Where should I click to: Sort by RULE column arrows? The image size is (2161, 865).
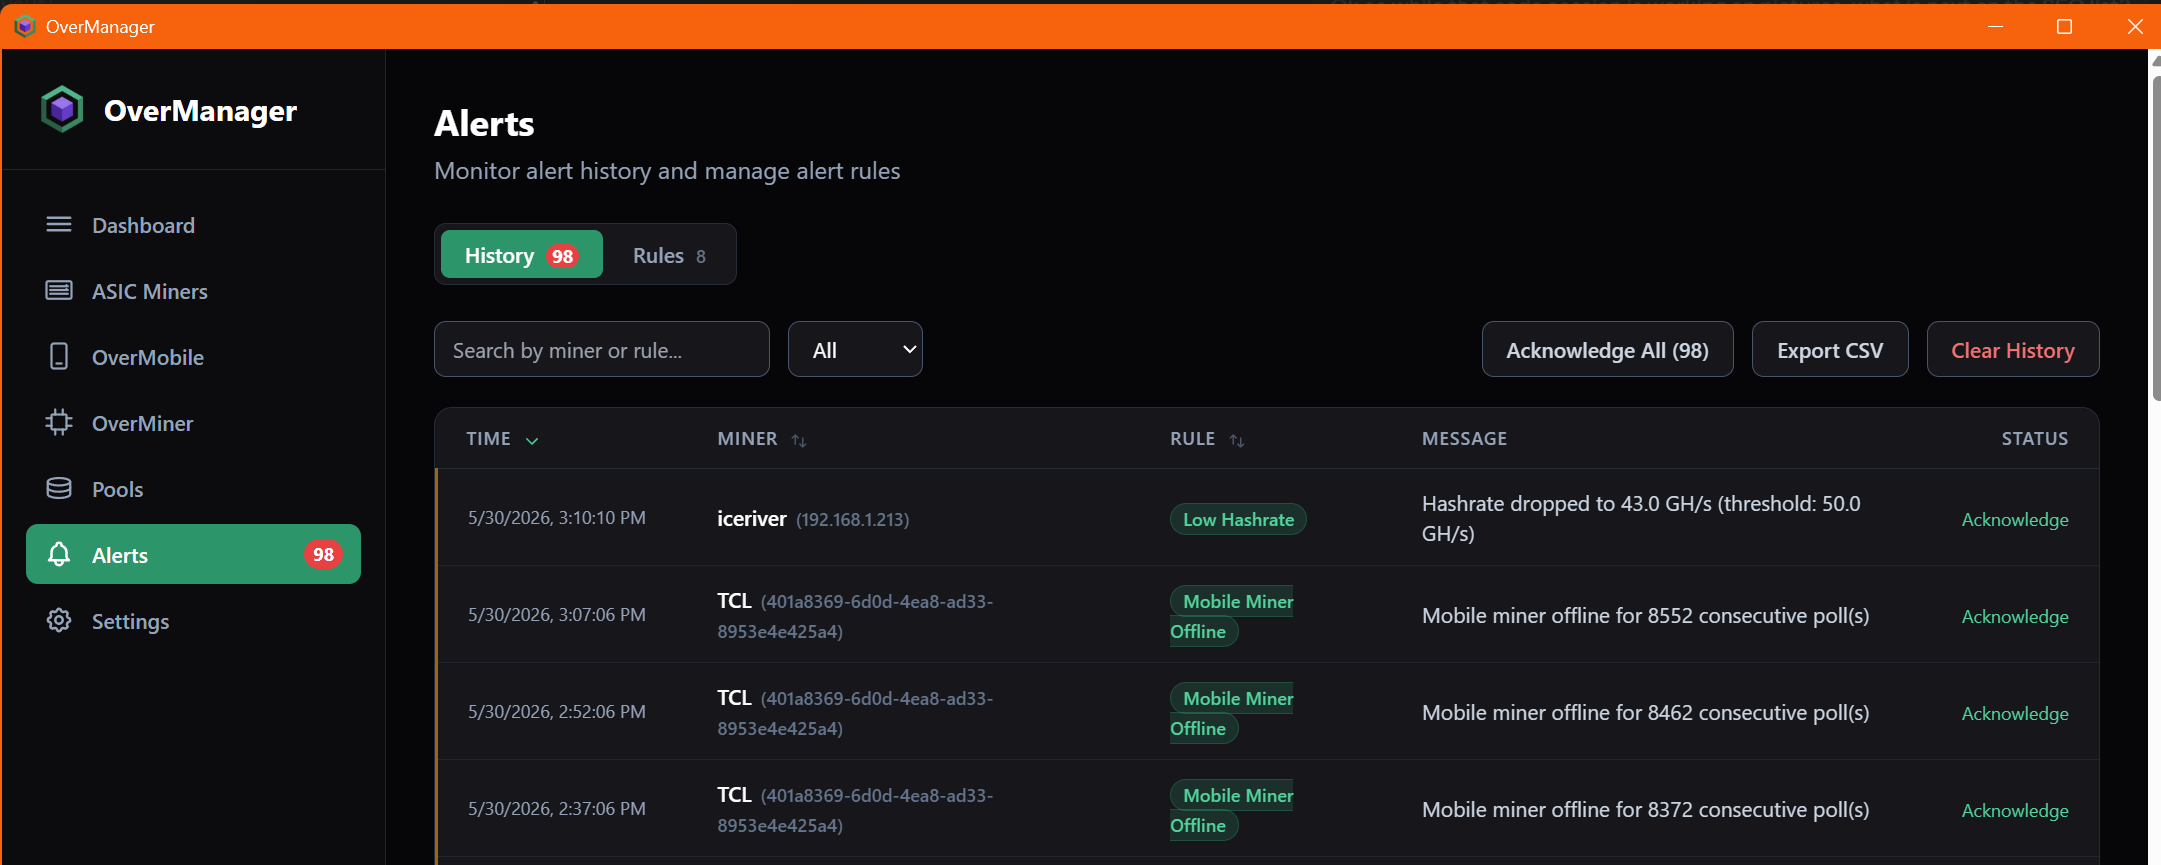pyautogui.click(x=1237, y=440)
